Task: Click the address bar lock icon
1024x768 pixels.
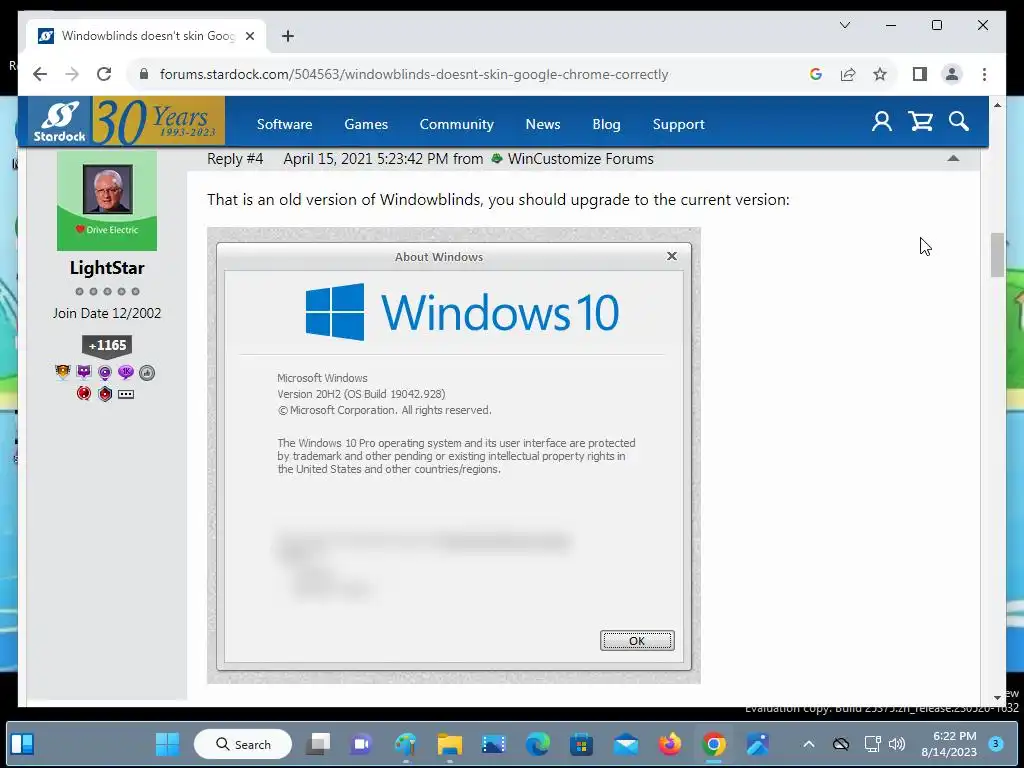Action: [x=144, y=74]
